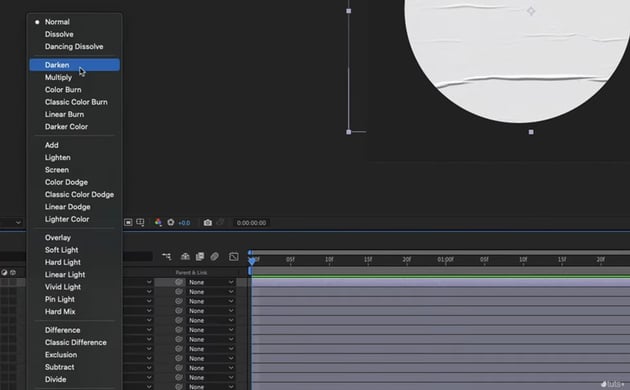The image size is (630, 390).
Task: Open the Graph Editor
Action: [234, 257]
